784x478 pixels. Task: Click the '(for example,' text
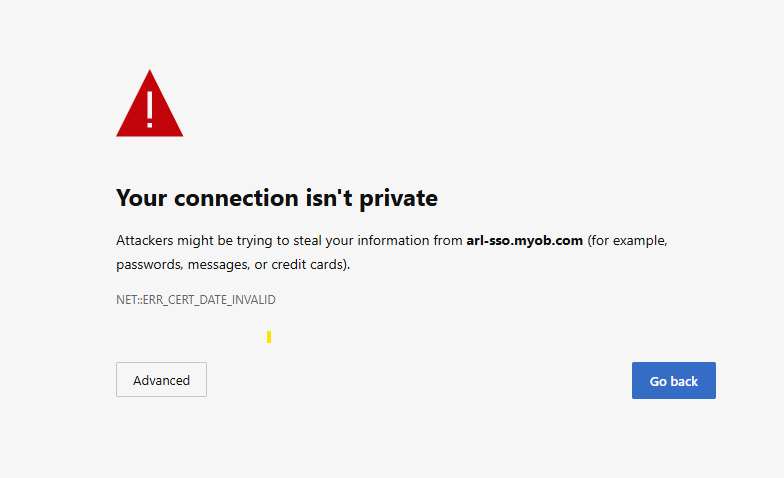click(628, 241)
